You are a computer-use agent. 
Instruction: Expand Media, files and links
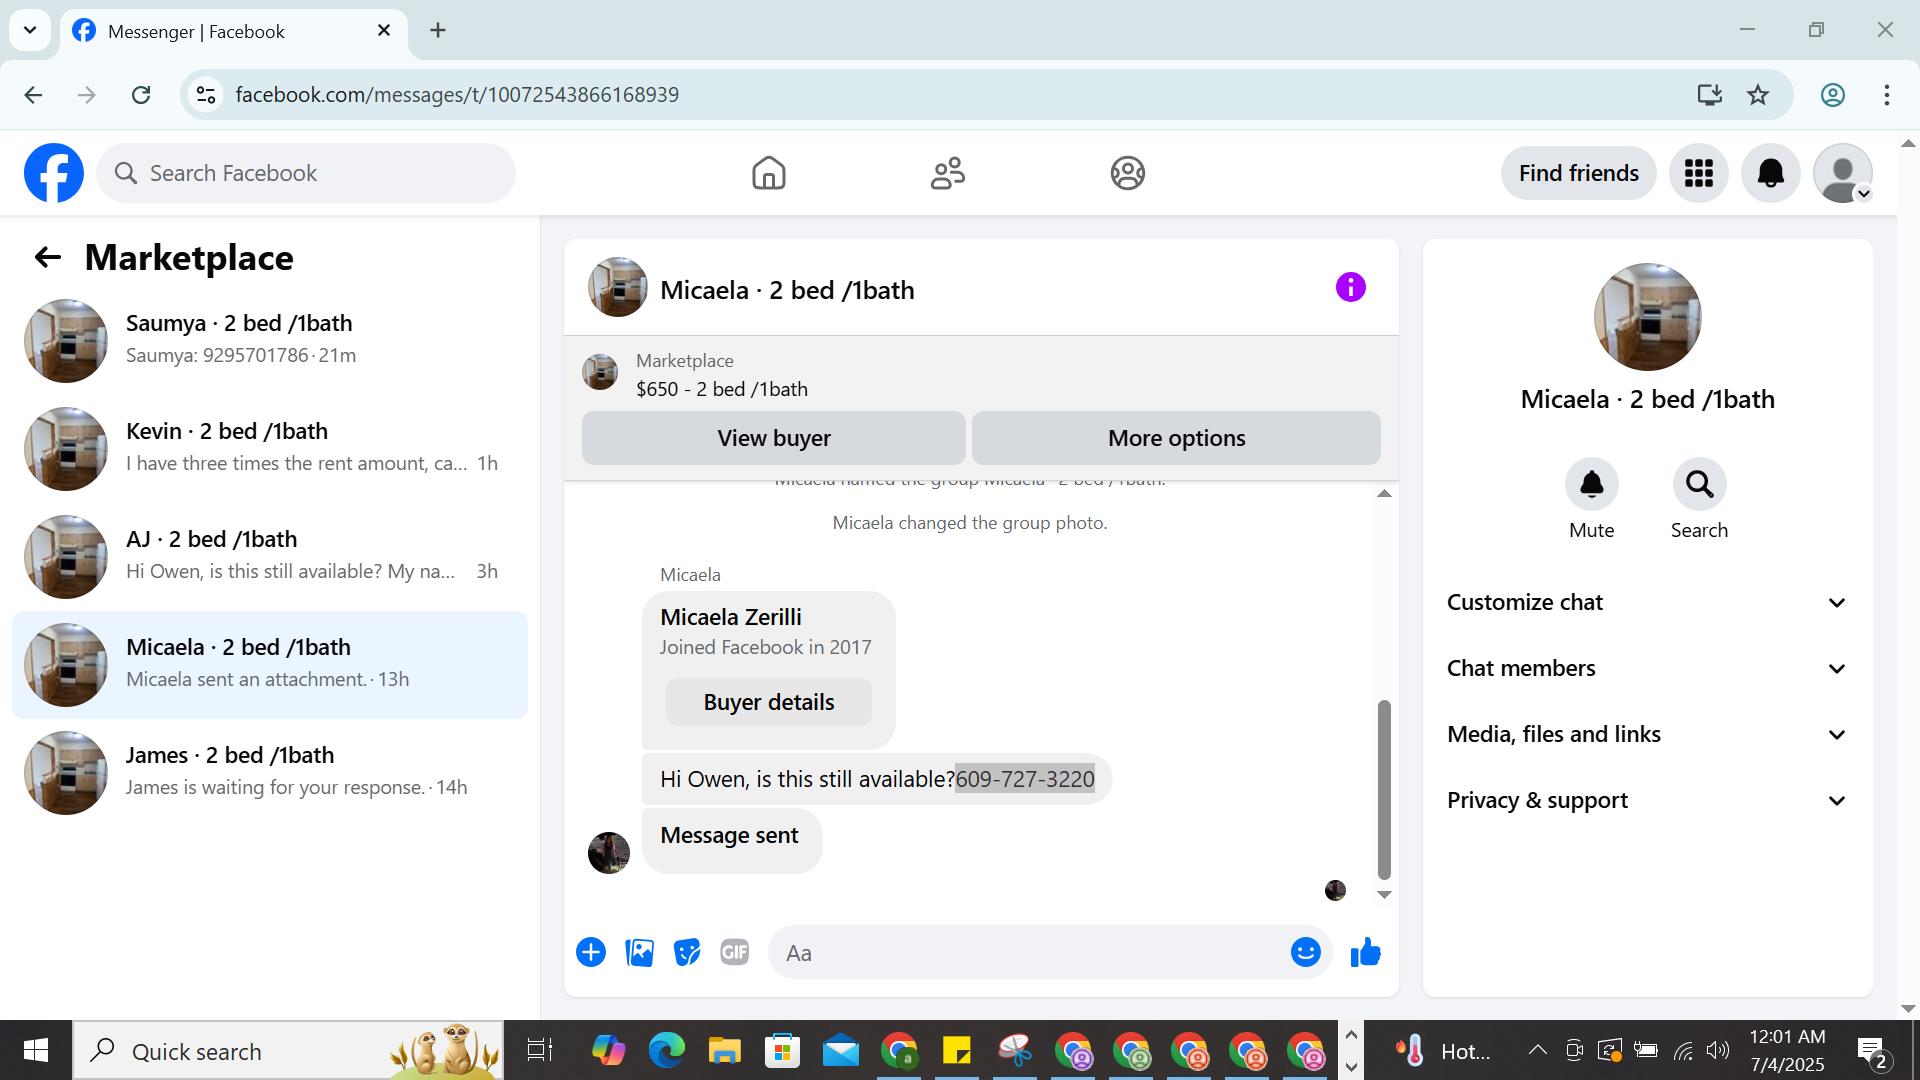1647,734
